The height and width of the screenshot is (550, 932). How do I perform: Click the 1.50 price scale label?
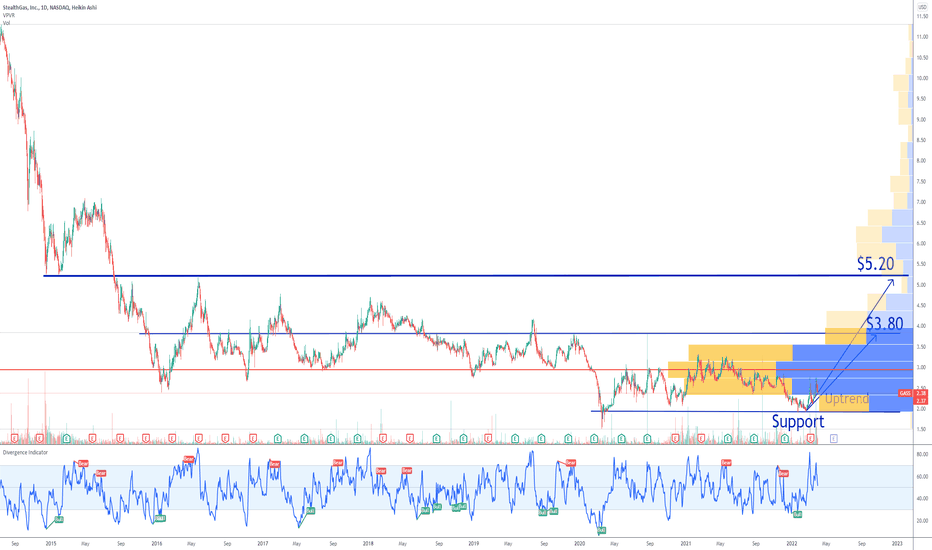pos(921,429)
